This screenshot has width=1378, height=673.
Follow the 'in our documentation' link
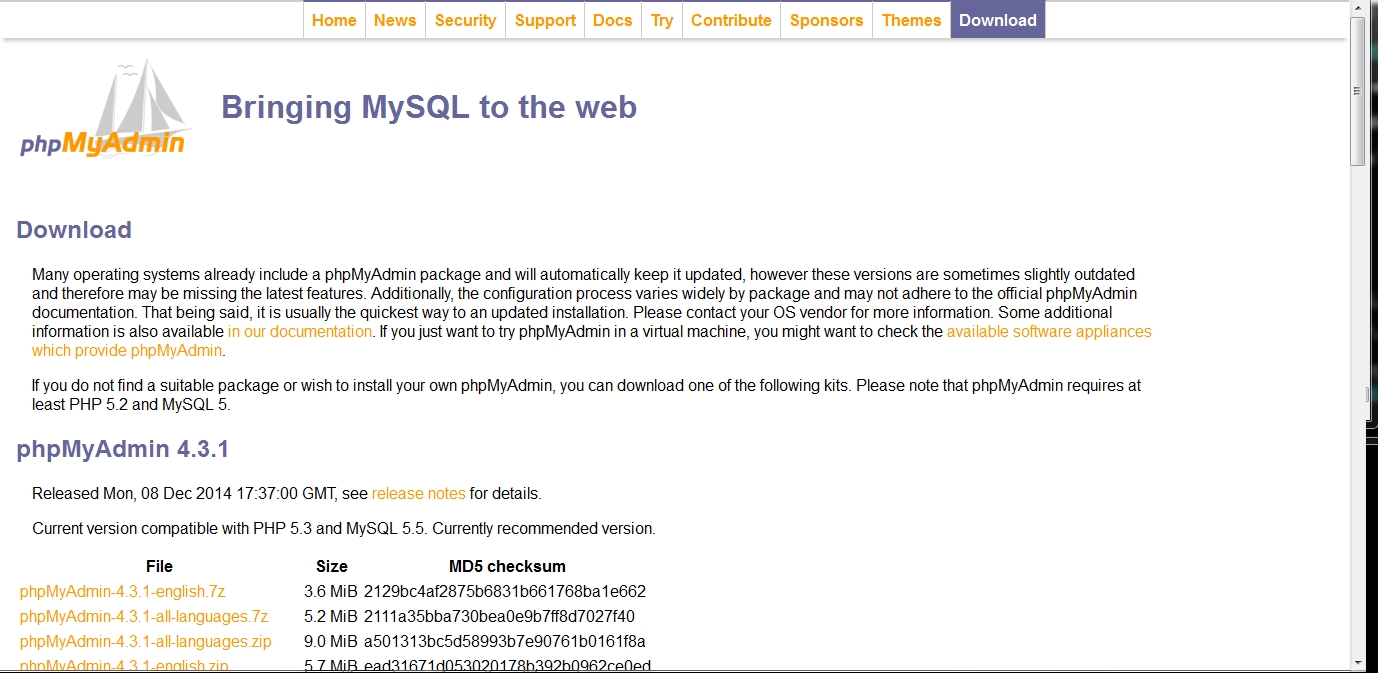300,332
